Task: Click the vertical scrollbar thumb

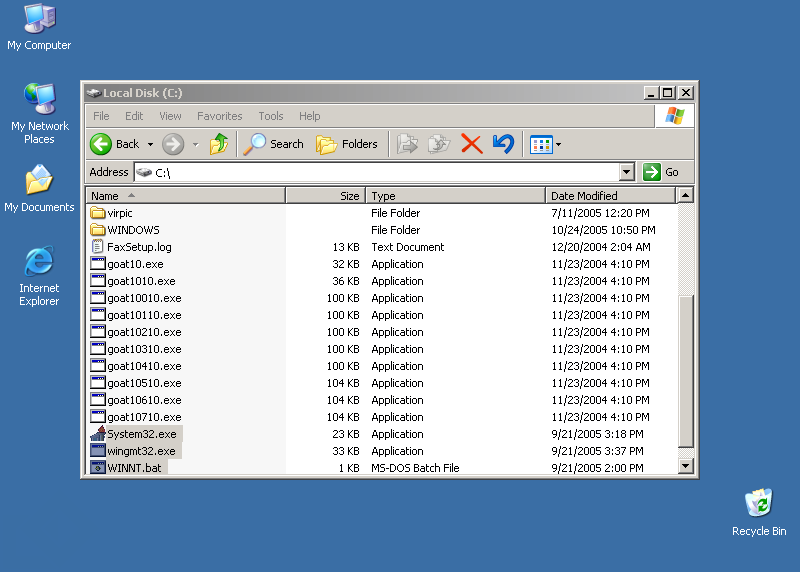Action: coord(685,371)
